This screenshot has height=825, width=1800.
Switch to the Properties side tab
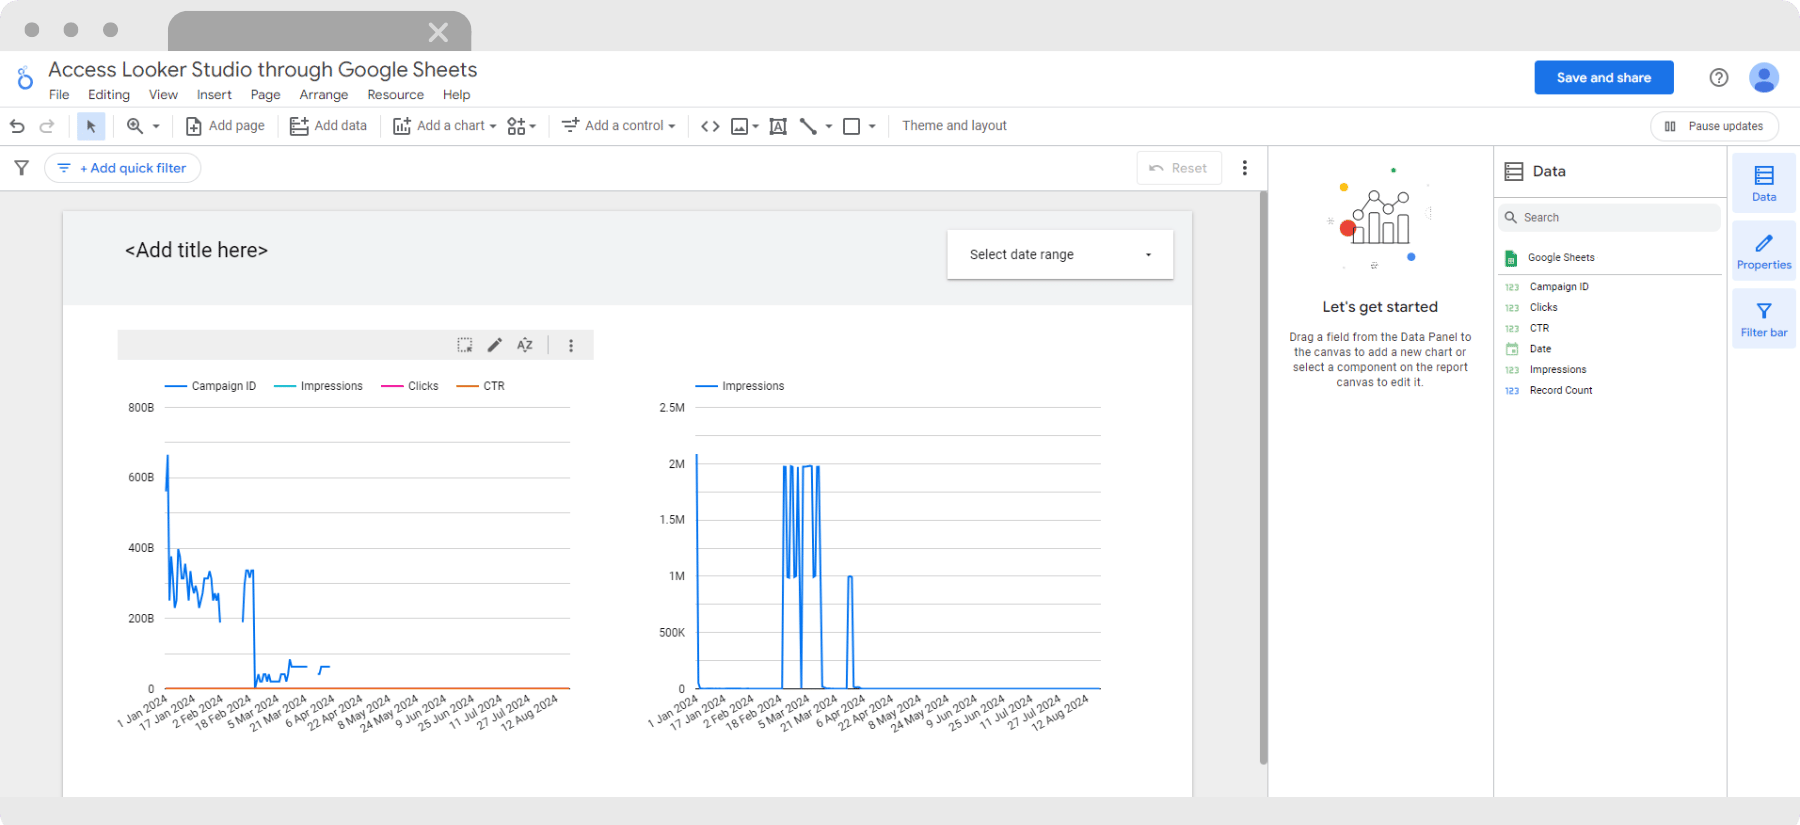pos(1764,251)
